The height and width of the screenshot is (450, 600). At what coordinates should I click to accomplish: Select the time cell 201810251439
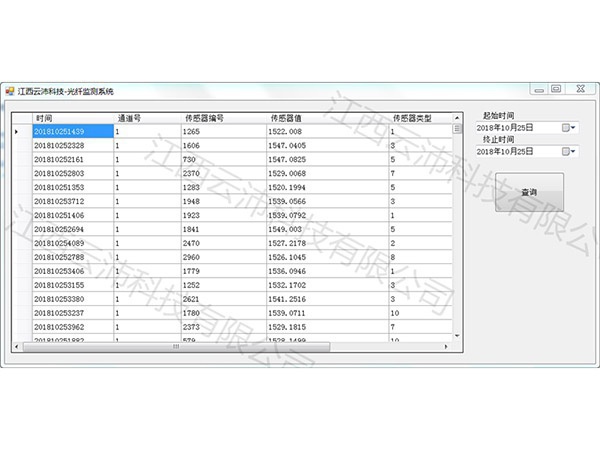click(x=70, y=131)
